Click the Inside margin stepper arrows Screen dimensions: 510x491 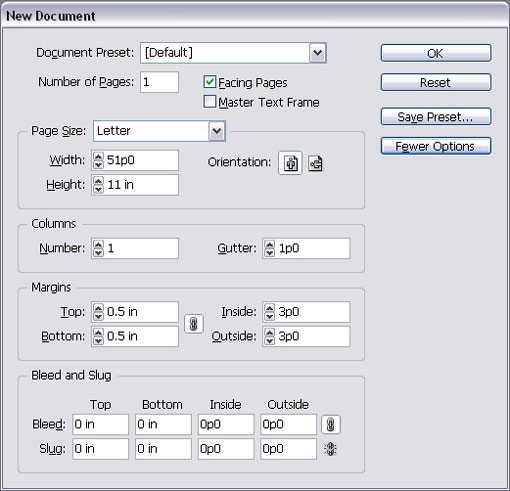269,312
